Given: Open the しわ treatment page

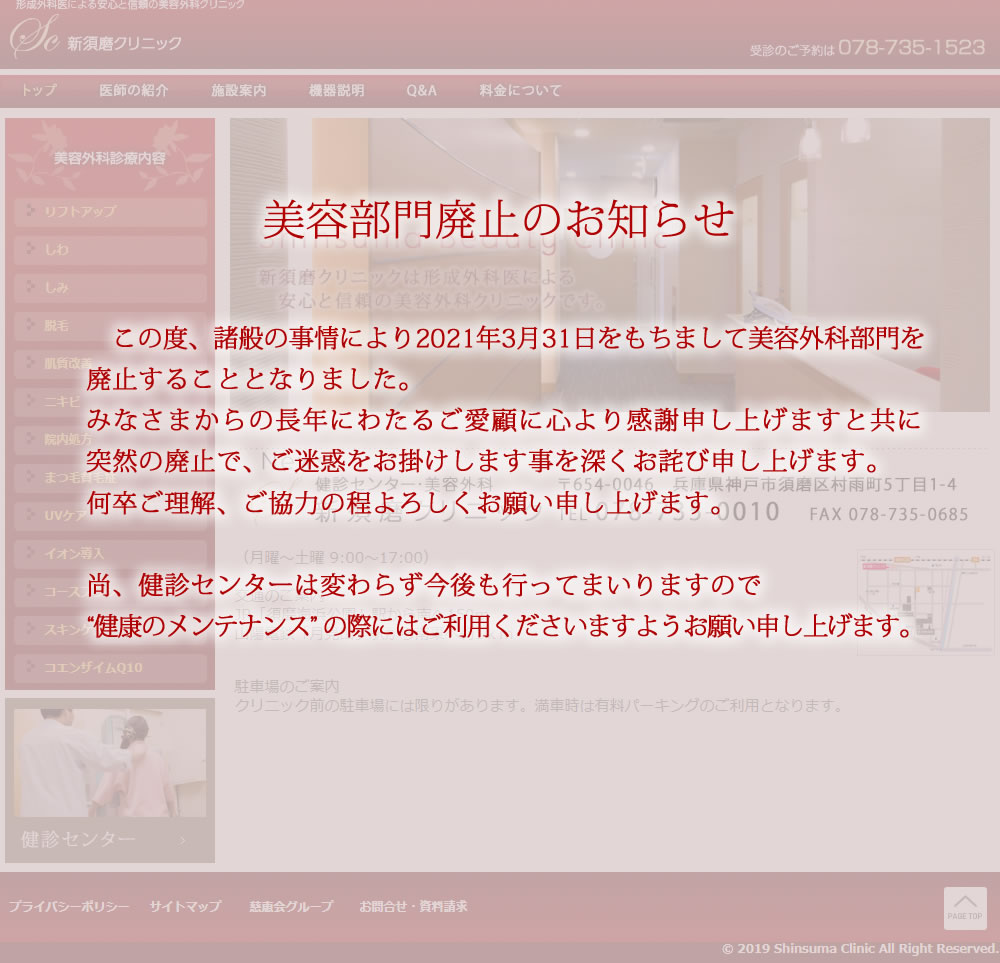Looking at the screenshot, I should (110, 251).
